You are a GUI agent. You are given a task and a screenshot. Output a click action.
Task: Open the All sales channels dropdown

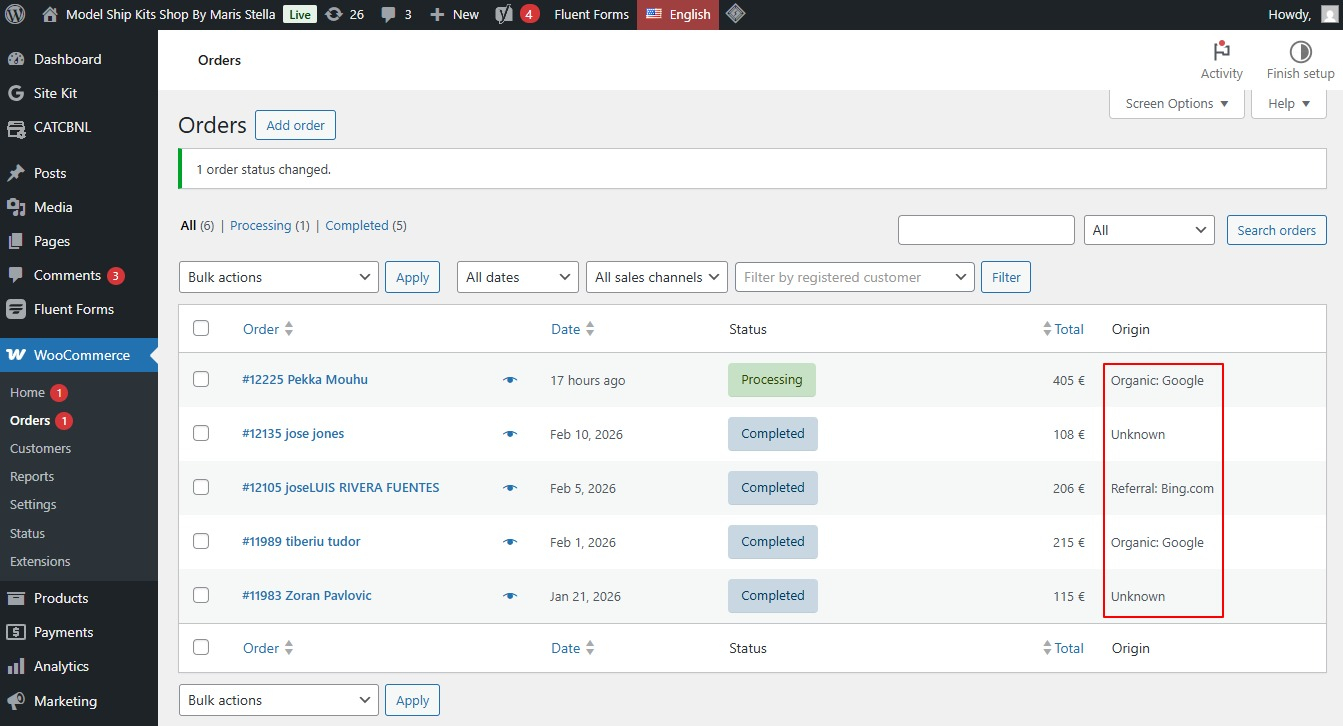click(x=656, y=277)
